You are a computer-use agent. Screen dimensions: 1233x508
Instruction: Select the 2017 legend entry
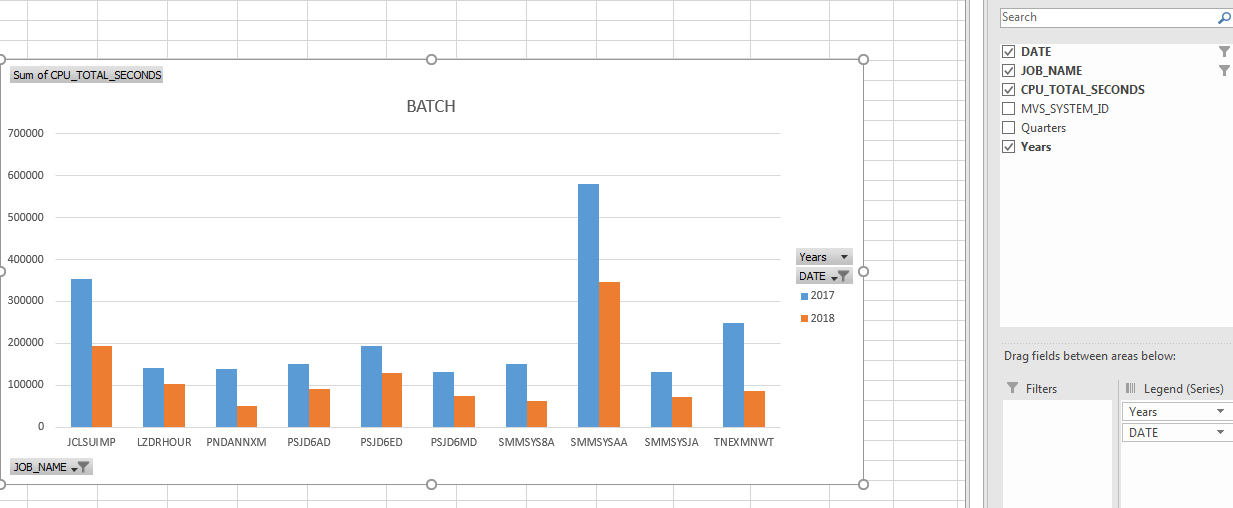817,296
